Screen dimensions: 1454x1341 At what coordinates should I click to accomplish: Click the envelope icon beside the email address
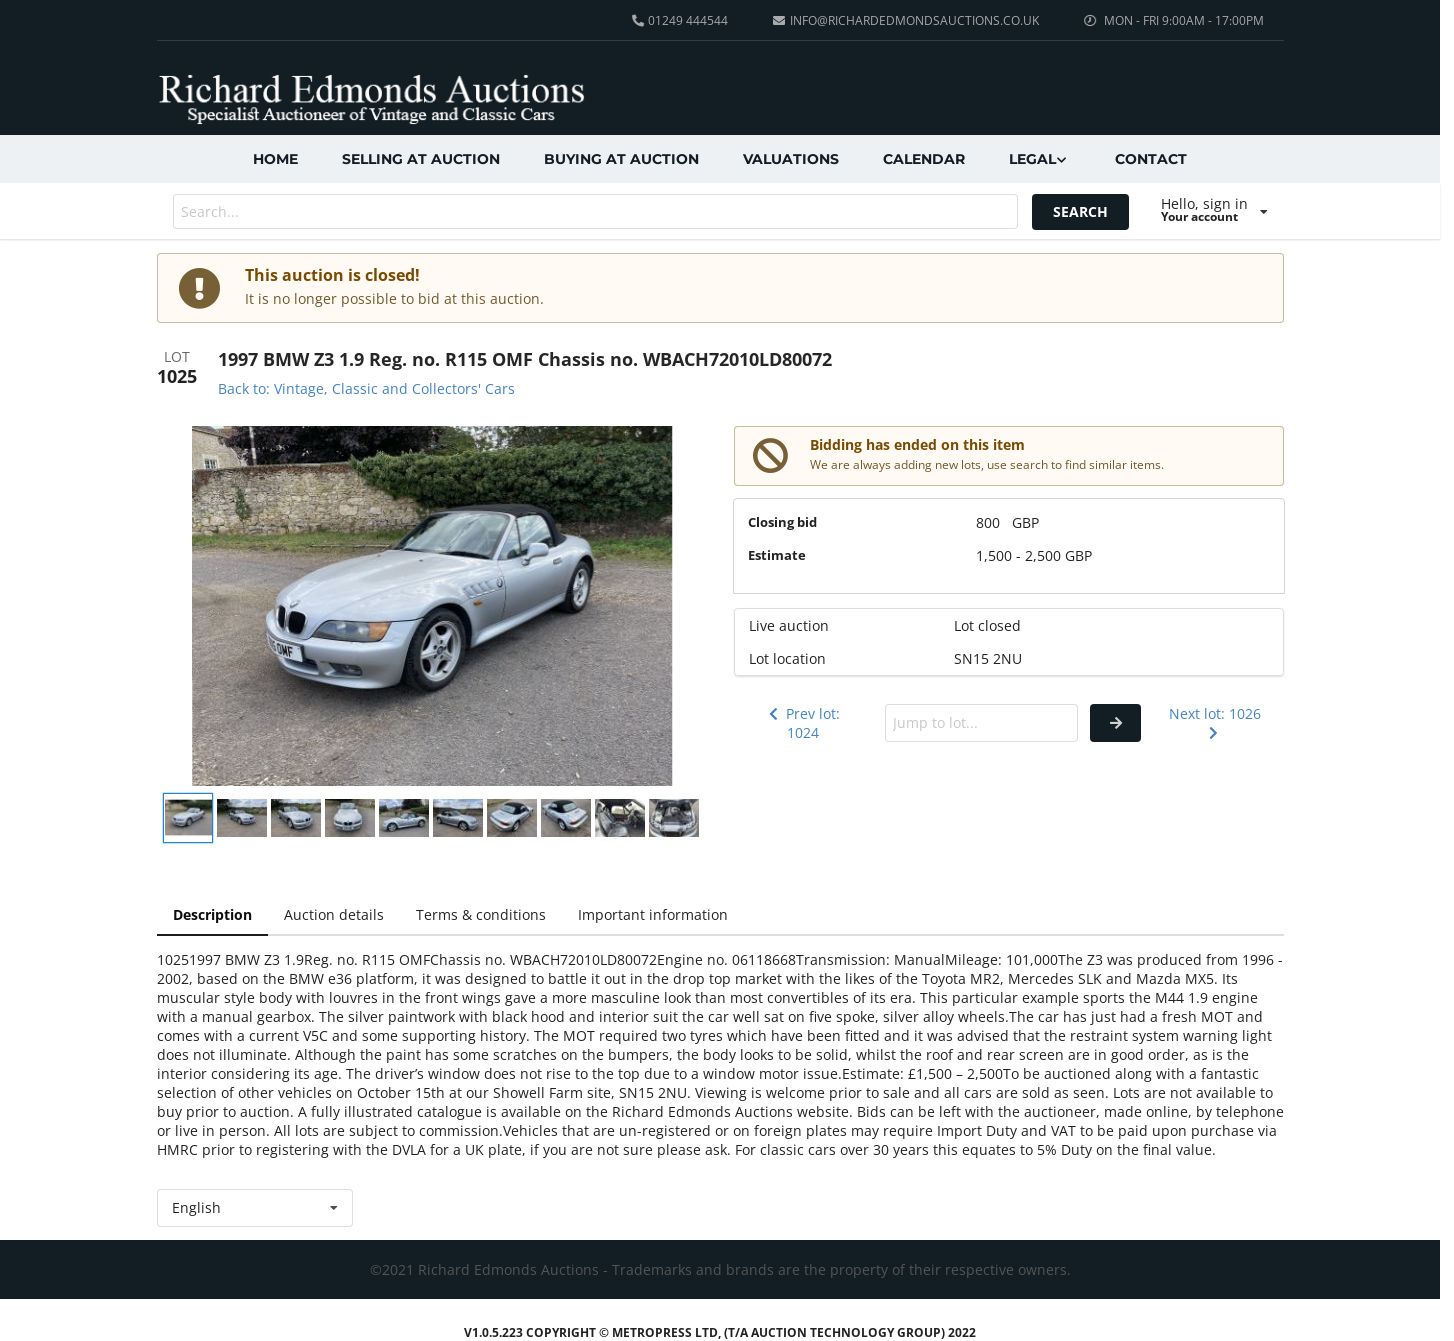click(x=779, y=21)
